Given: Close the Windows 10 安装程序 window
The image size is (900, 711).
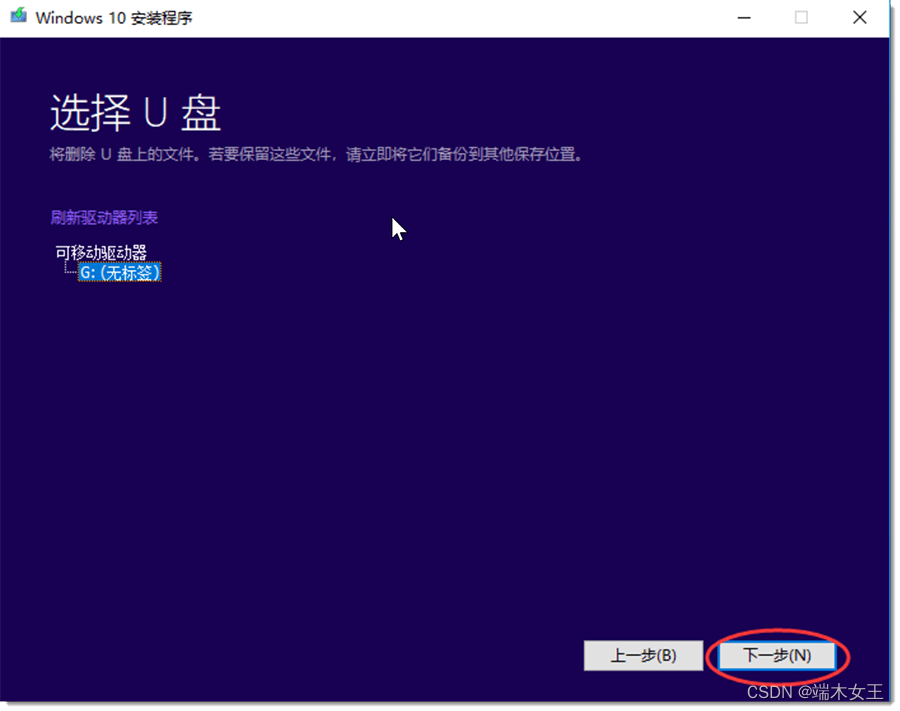Looking at the screenshot, I should 859,18.
